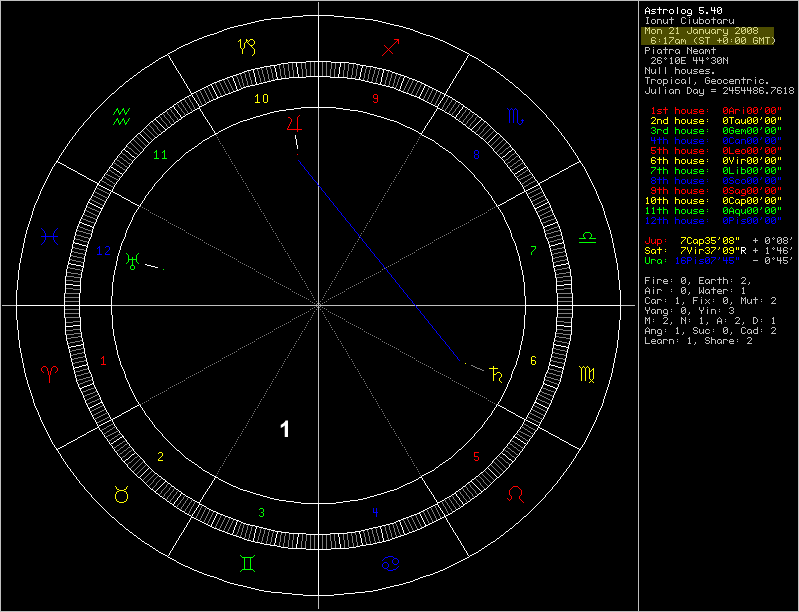Select the Sagittarius arrow symbol
Screen dimensions: 799x612
tap(392, 46)
